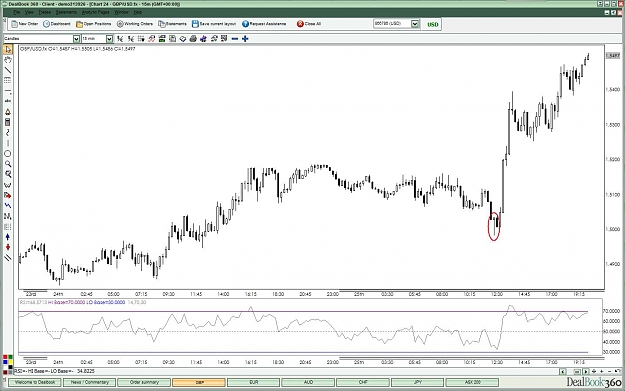Open the Window menu

122,12
